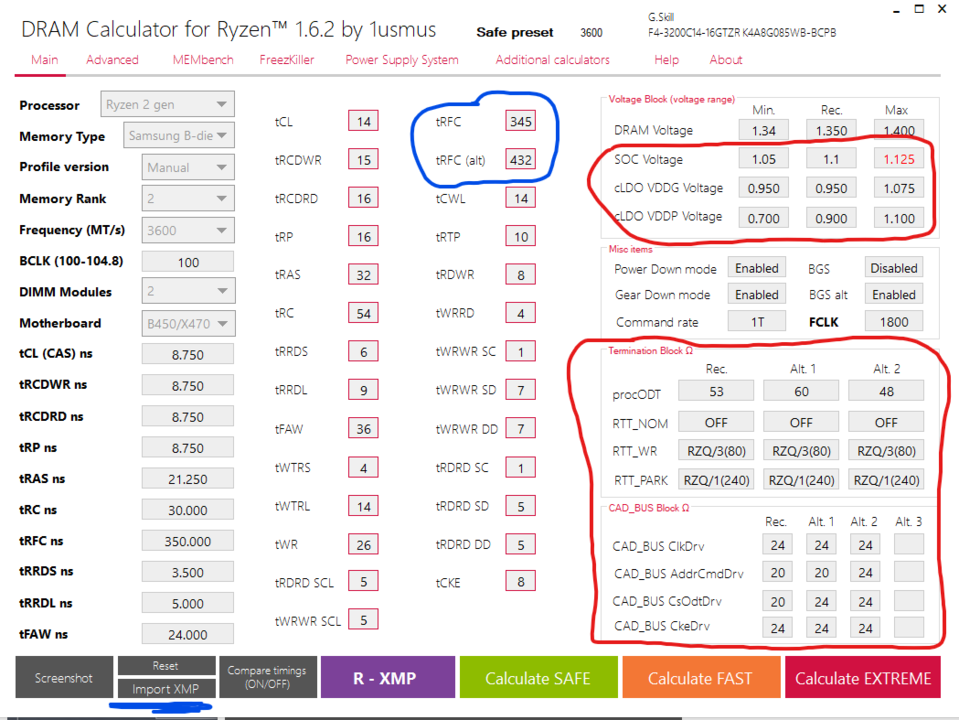This screenshot has width=959, height=720.
Task: Click Calculate EXTREME
Action: pos(863,678)
